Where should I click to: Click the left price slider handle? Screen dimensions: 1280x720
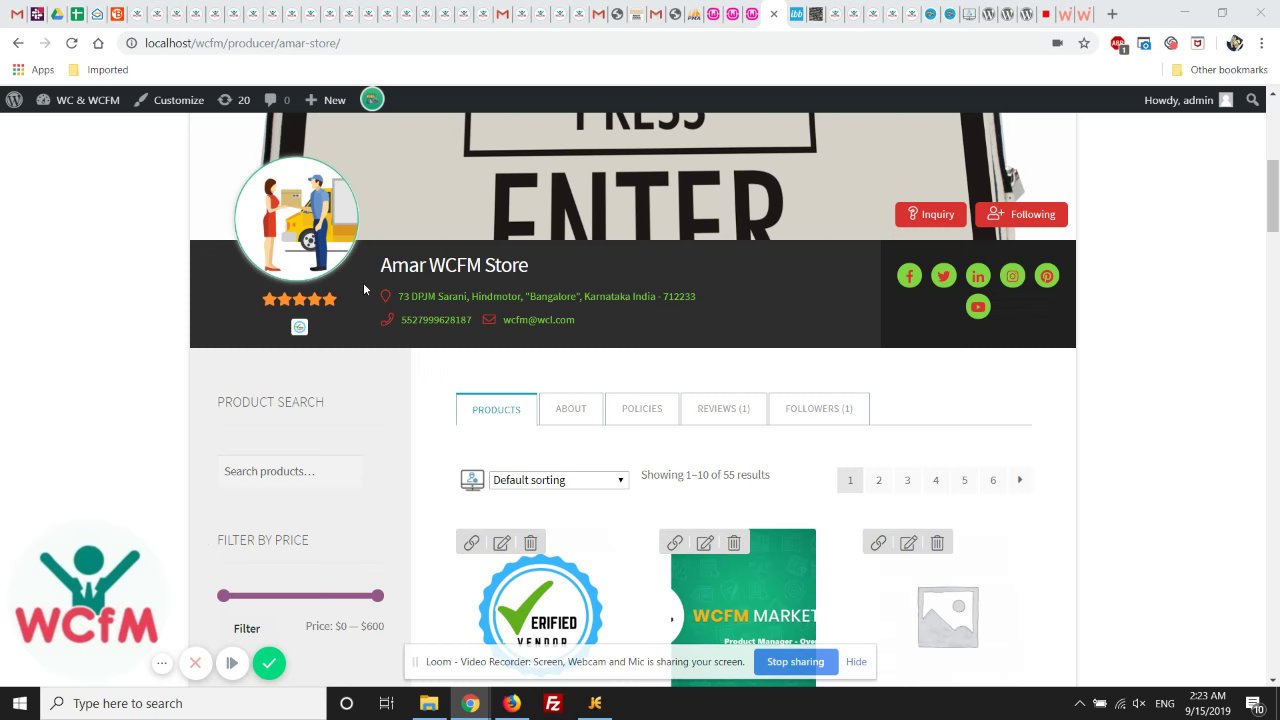(224, 596)
